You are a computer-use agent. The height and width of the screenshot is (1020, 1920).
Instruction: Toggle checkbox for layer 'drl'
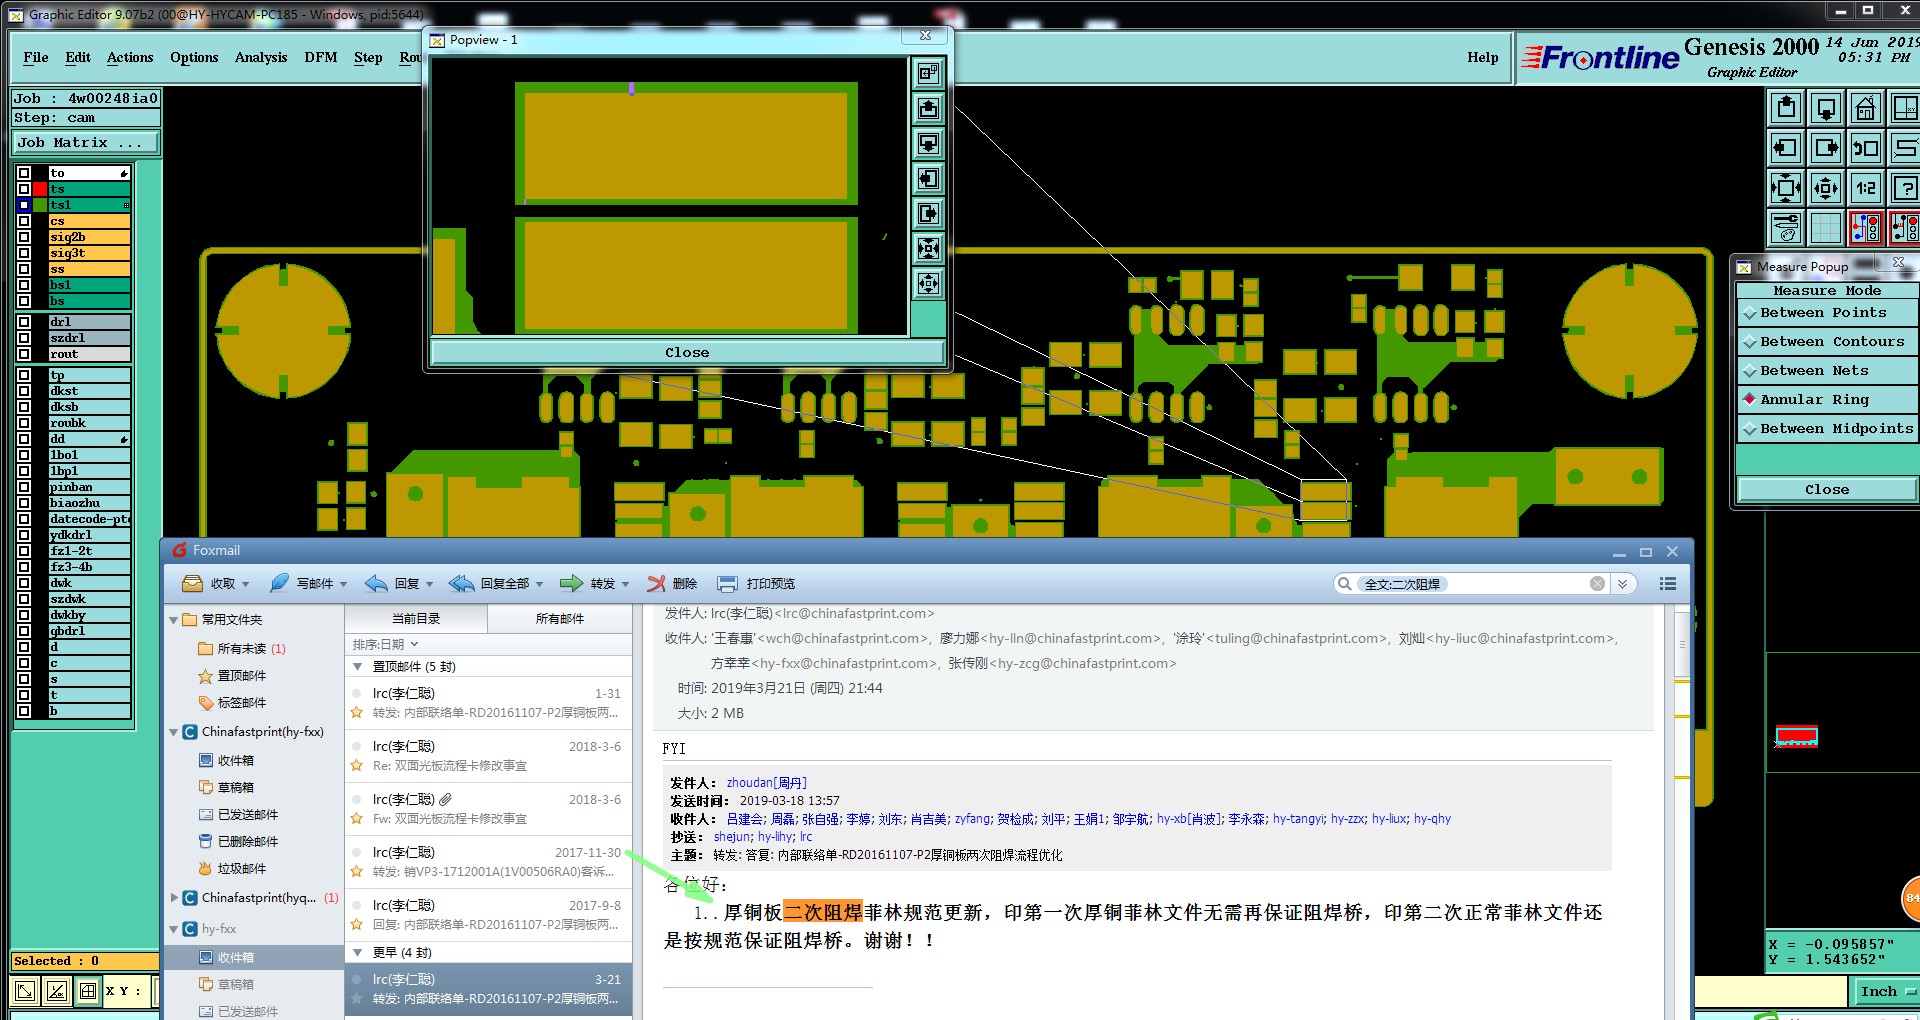pos(24,322)
